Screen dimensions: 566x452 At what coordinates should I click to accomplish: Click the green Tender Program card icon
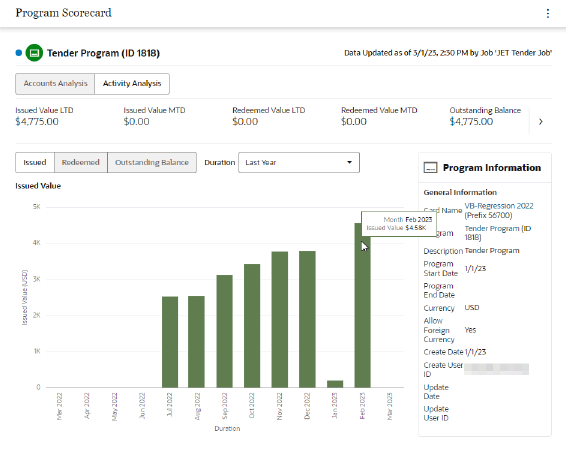pos(34,53)
